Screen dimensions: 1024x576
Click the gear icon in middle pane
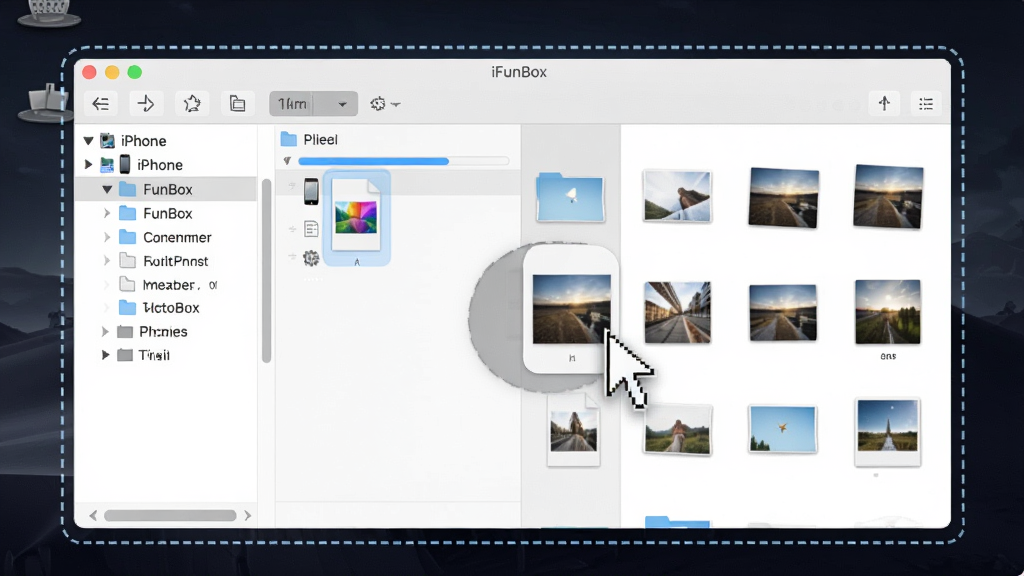coord(312,258)
